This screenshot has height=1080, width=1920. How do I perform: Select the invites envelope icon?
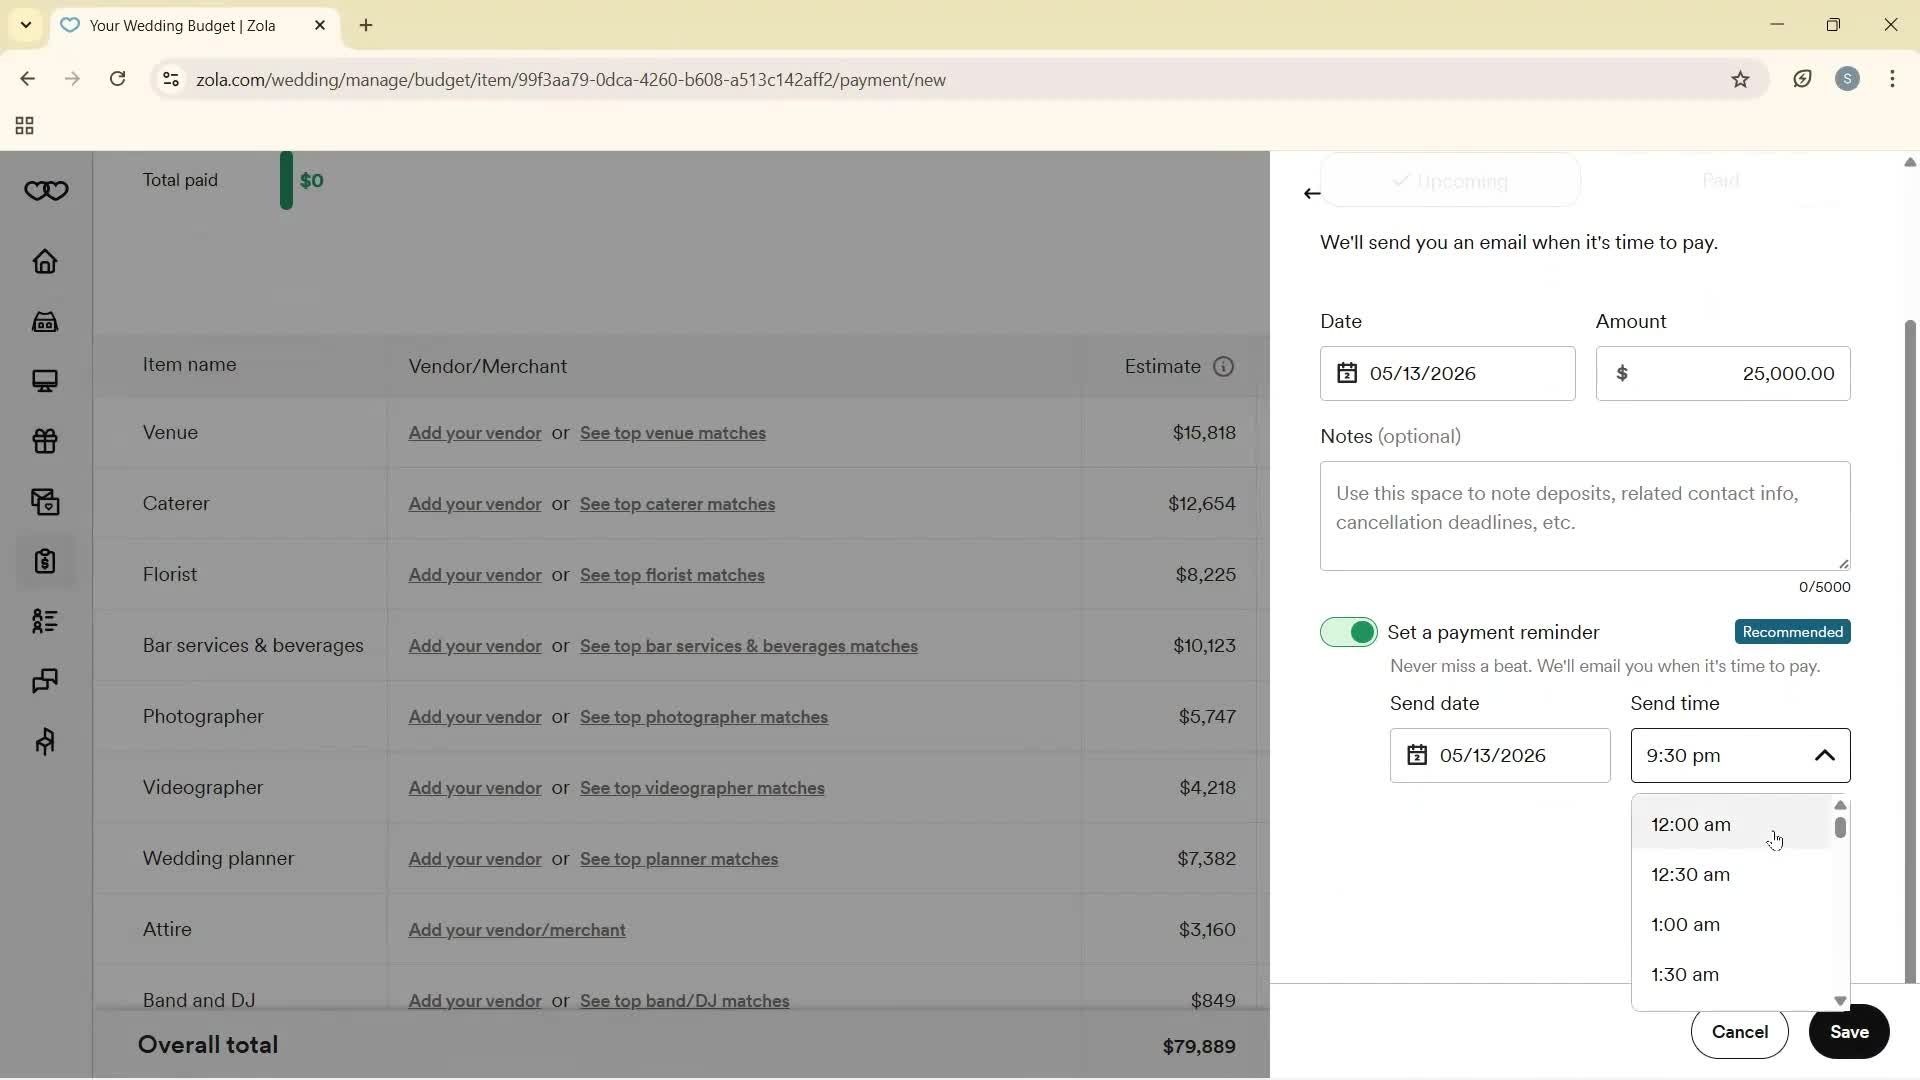pyautogui.click(x=45, y=502)
